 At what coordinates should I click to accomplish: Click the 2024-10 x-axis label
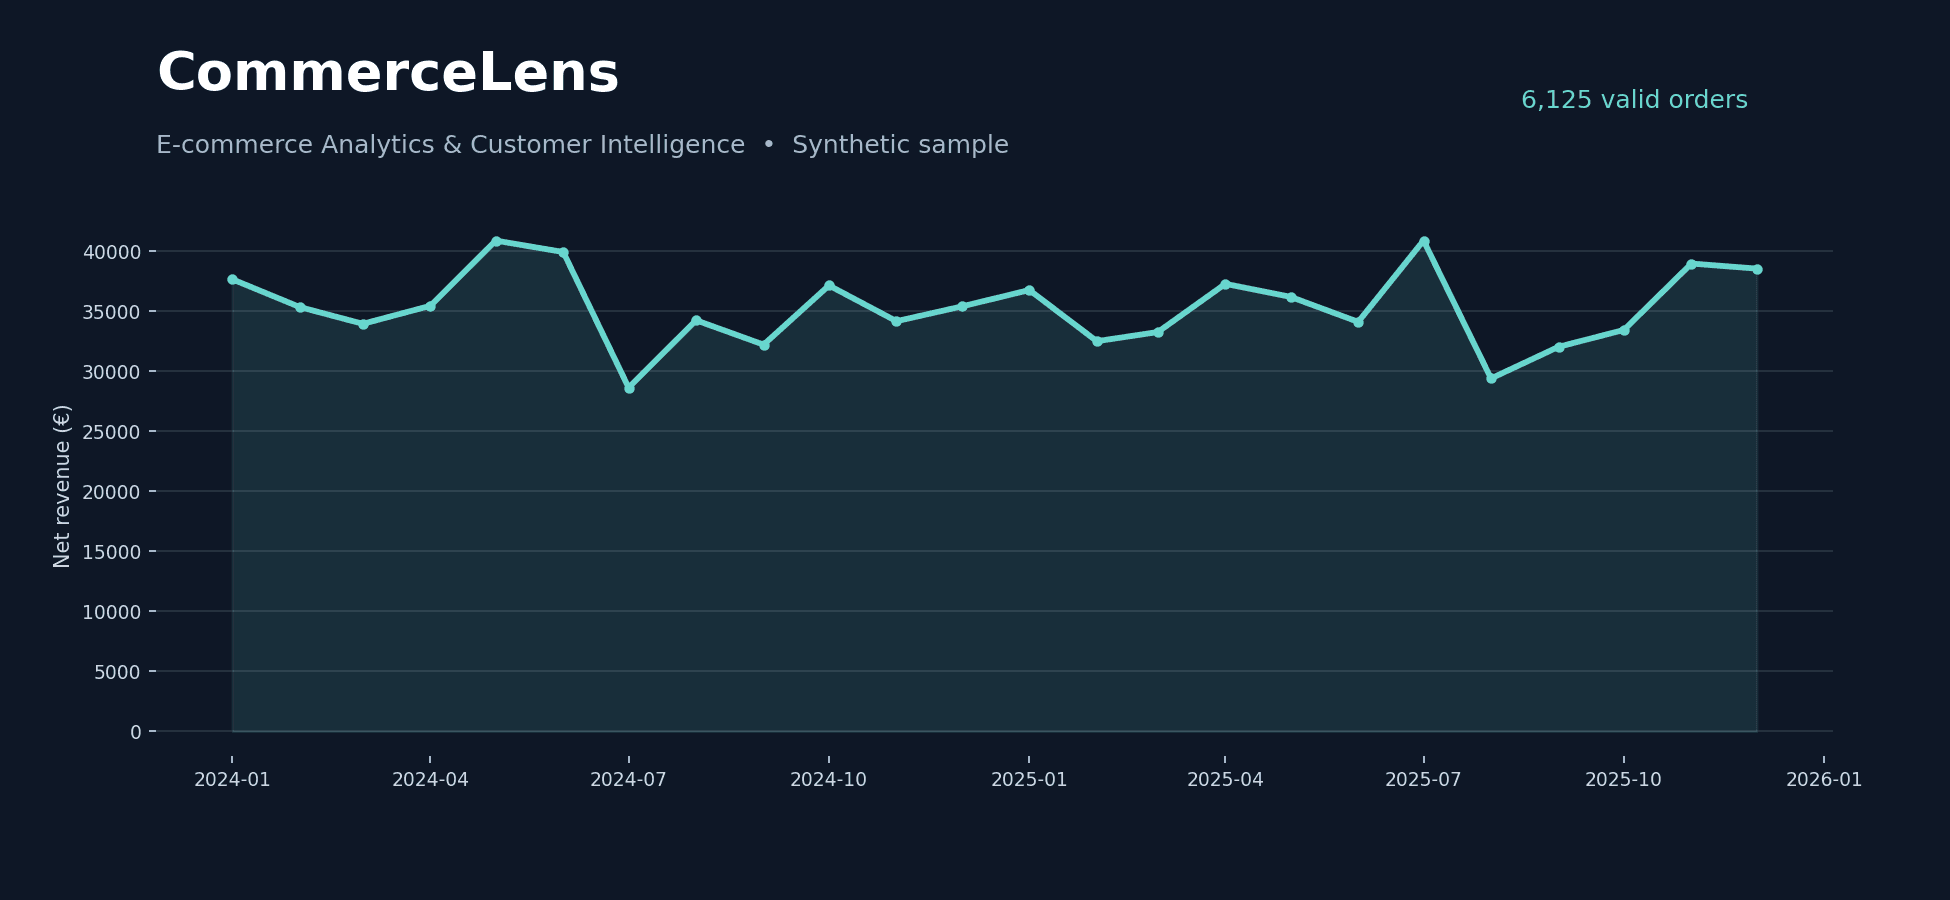[x=829, y=780]
